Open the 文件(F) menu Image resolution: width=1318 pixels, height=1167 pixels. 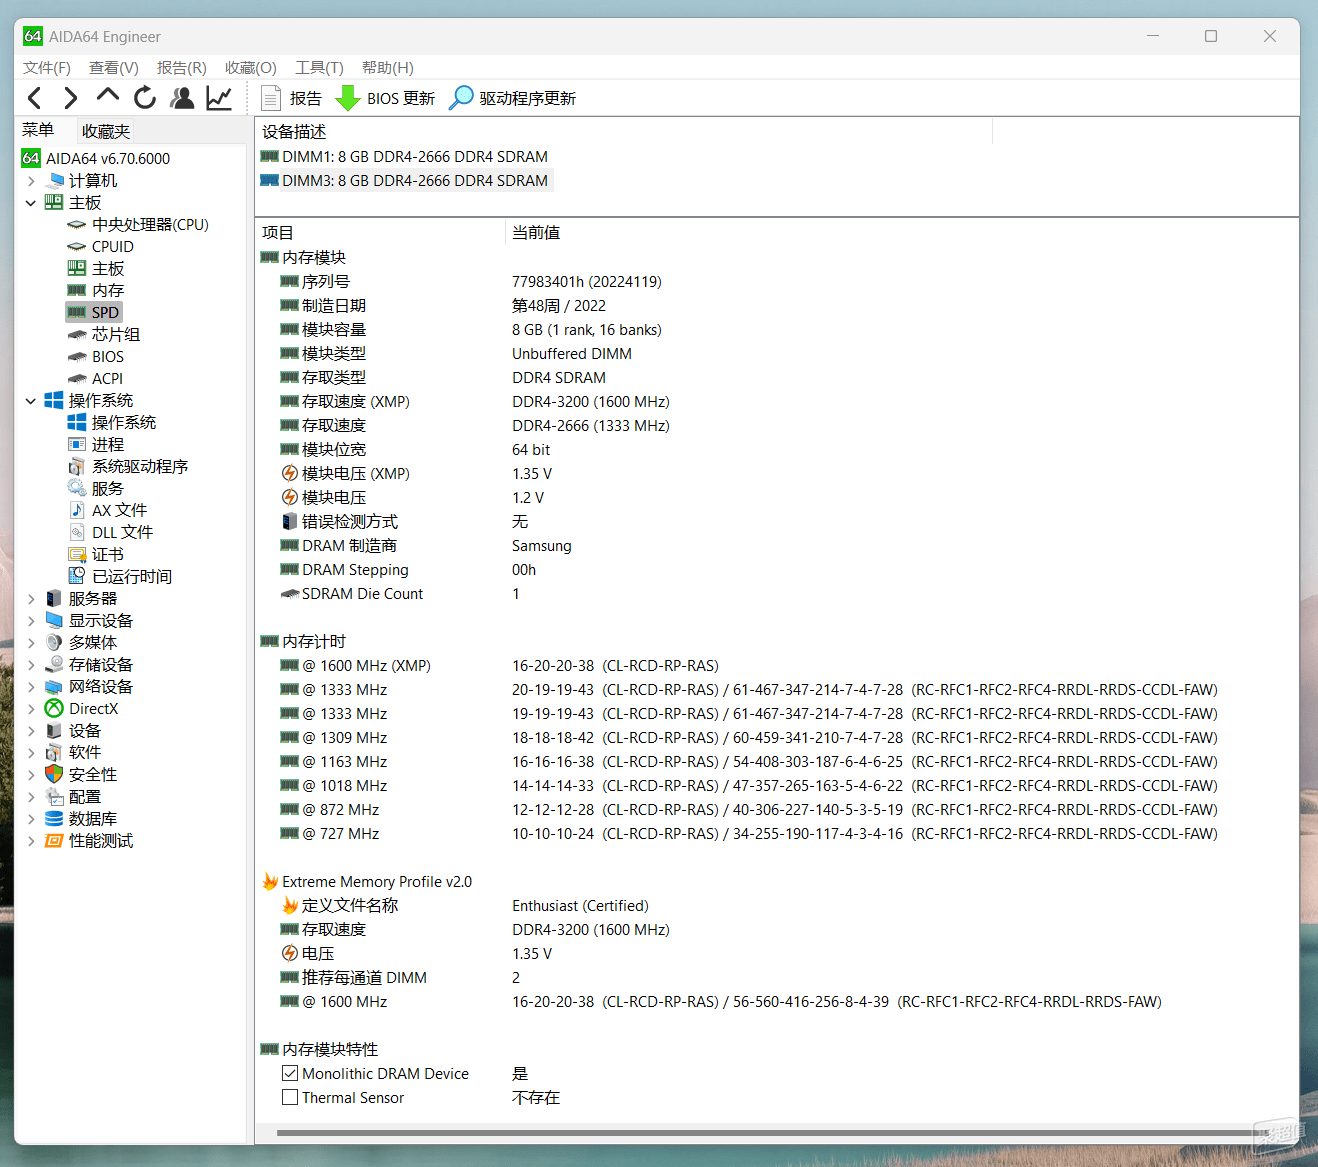pyautogui.click(x=47, y=67)
